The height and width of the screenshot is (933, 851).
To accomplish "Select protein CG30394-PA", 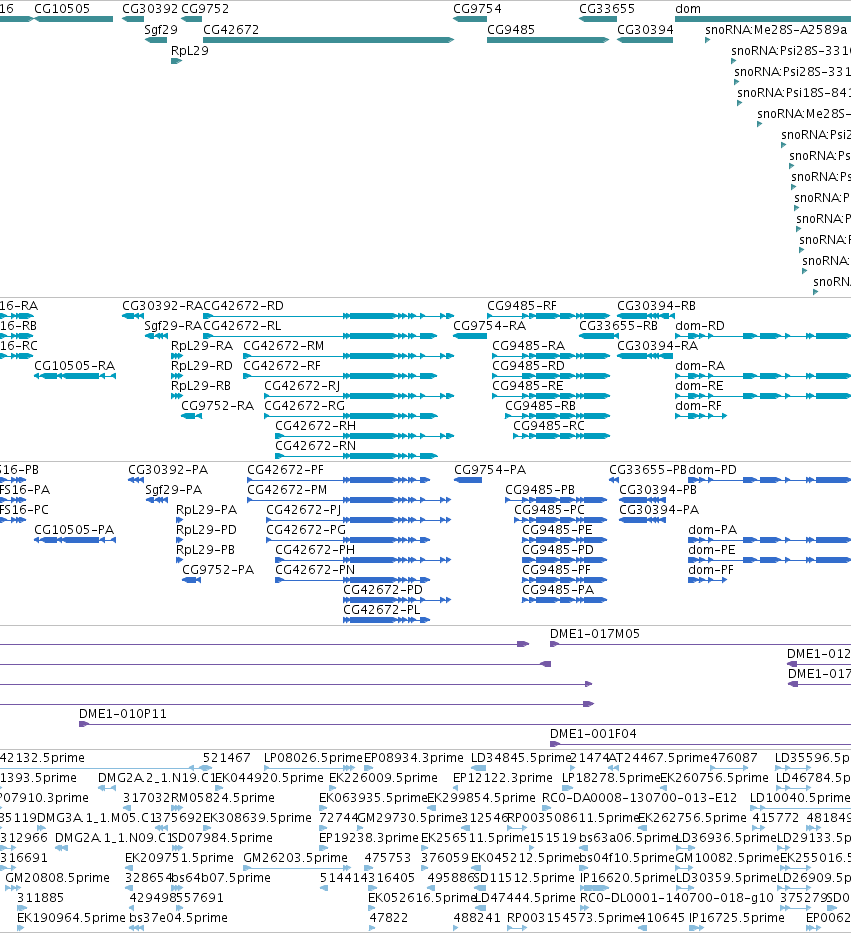I will pyautogui.click(x=643, y=520).
